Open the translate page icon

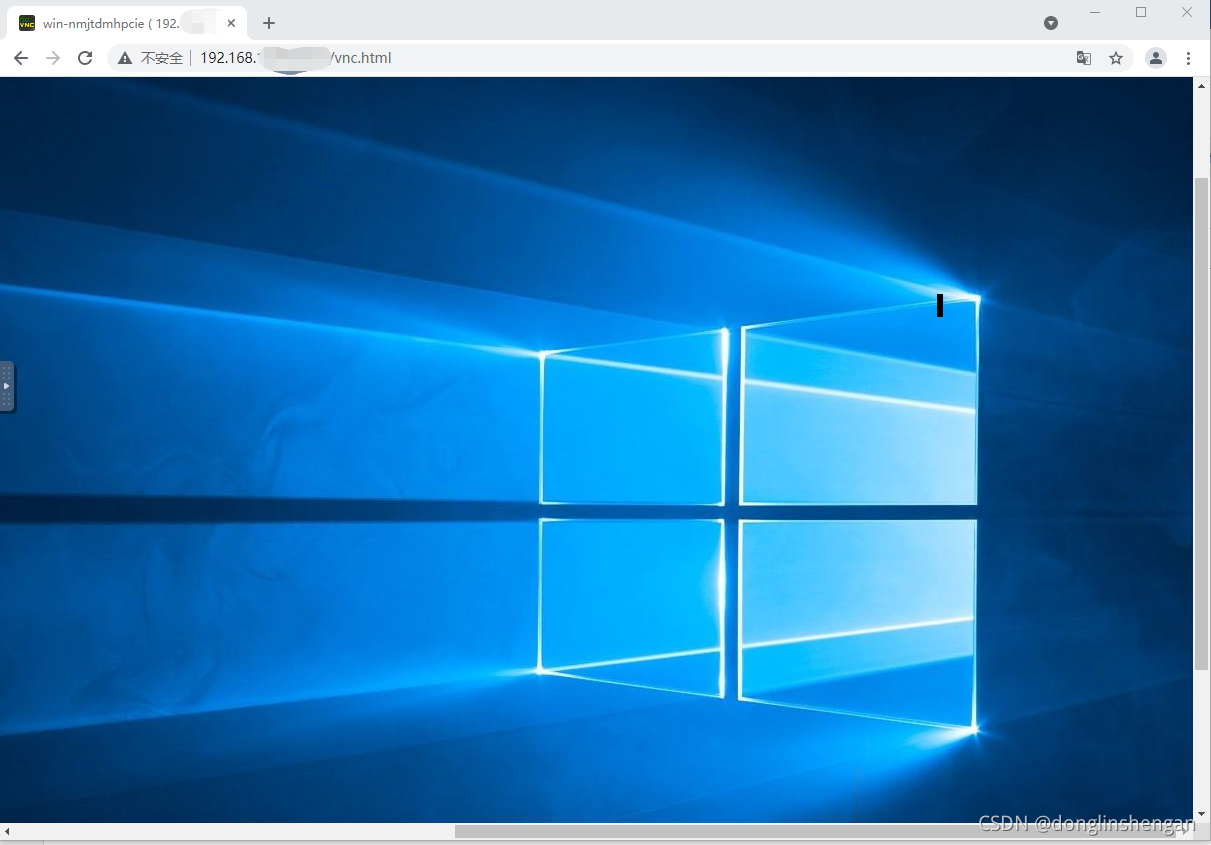pyautogui.click(x=1084, y=58)
